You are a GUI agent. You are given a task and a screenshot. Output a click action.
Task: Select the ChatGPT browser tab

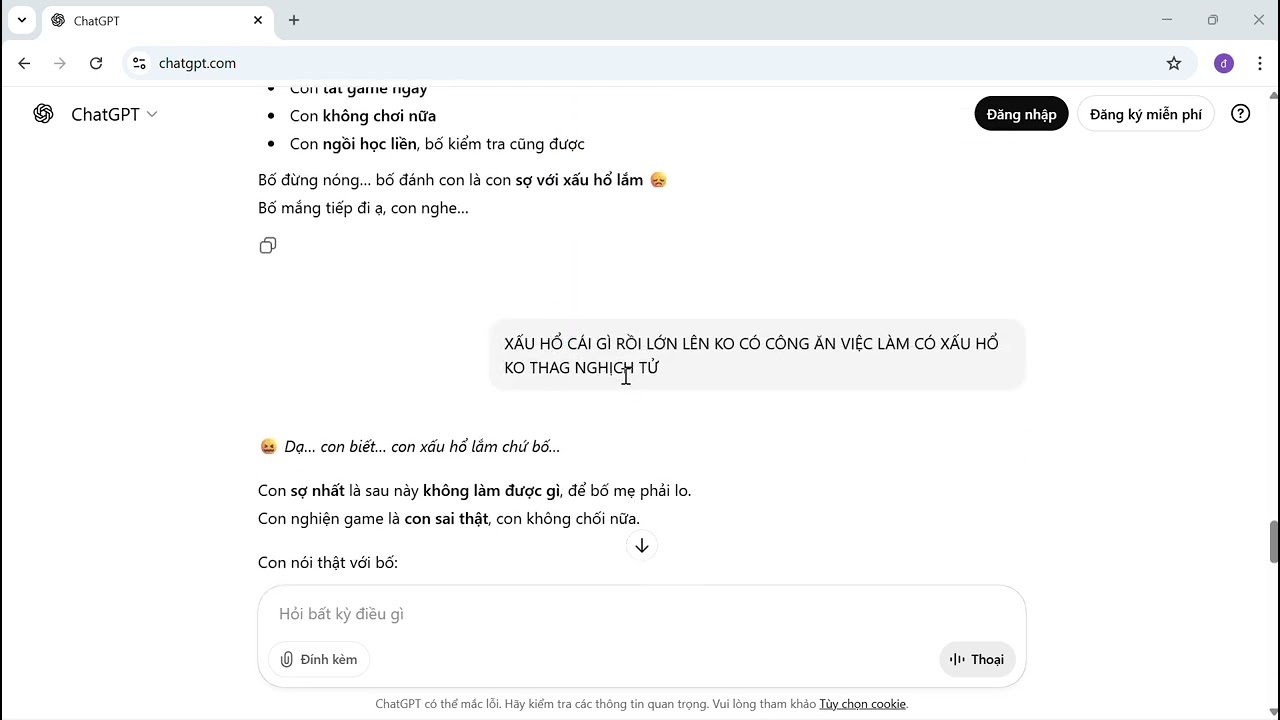click(157, 20)
